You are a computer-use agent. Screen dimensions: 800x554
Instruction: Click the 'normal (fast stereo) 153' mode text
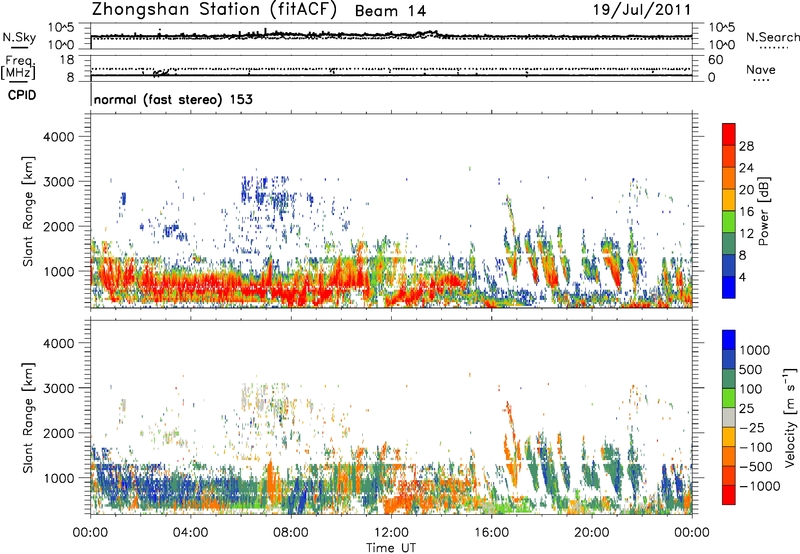tap(173, 99)
